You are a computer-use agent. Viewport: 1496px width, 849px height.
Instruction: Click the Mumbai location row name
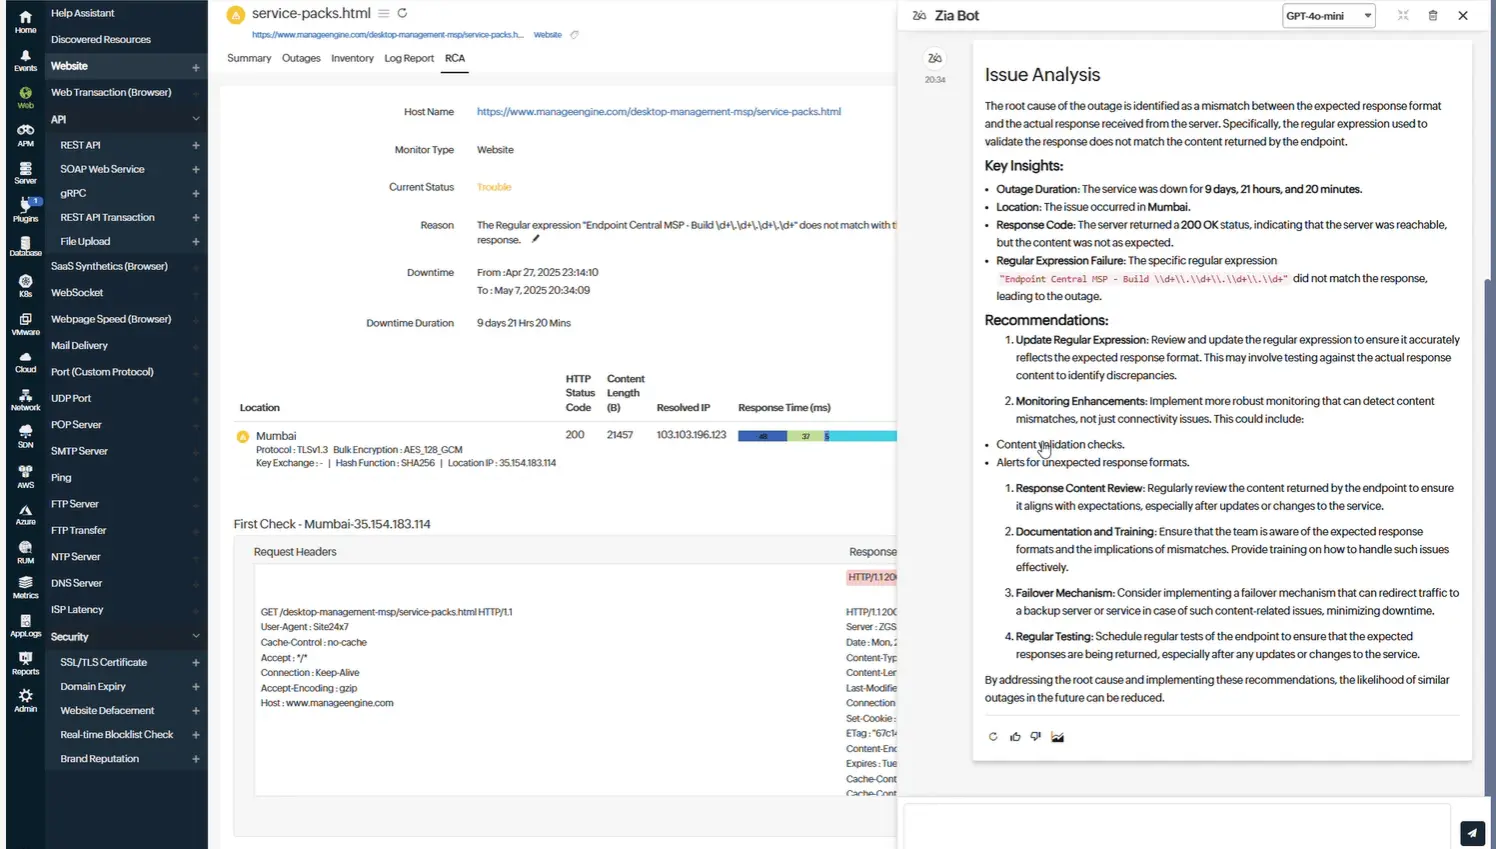(x=276, y=436)
